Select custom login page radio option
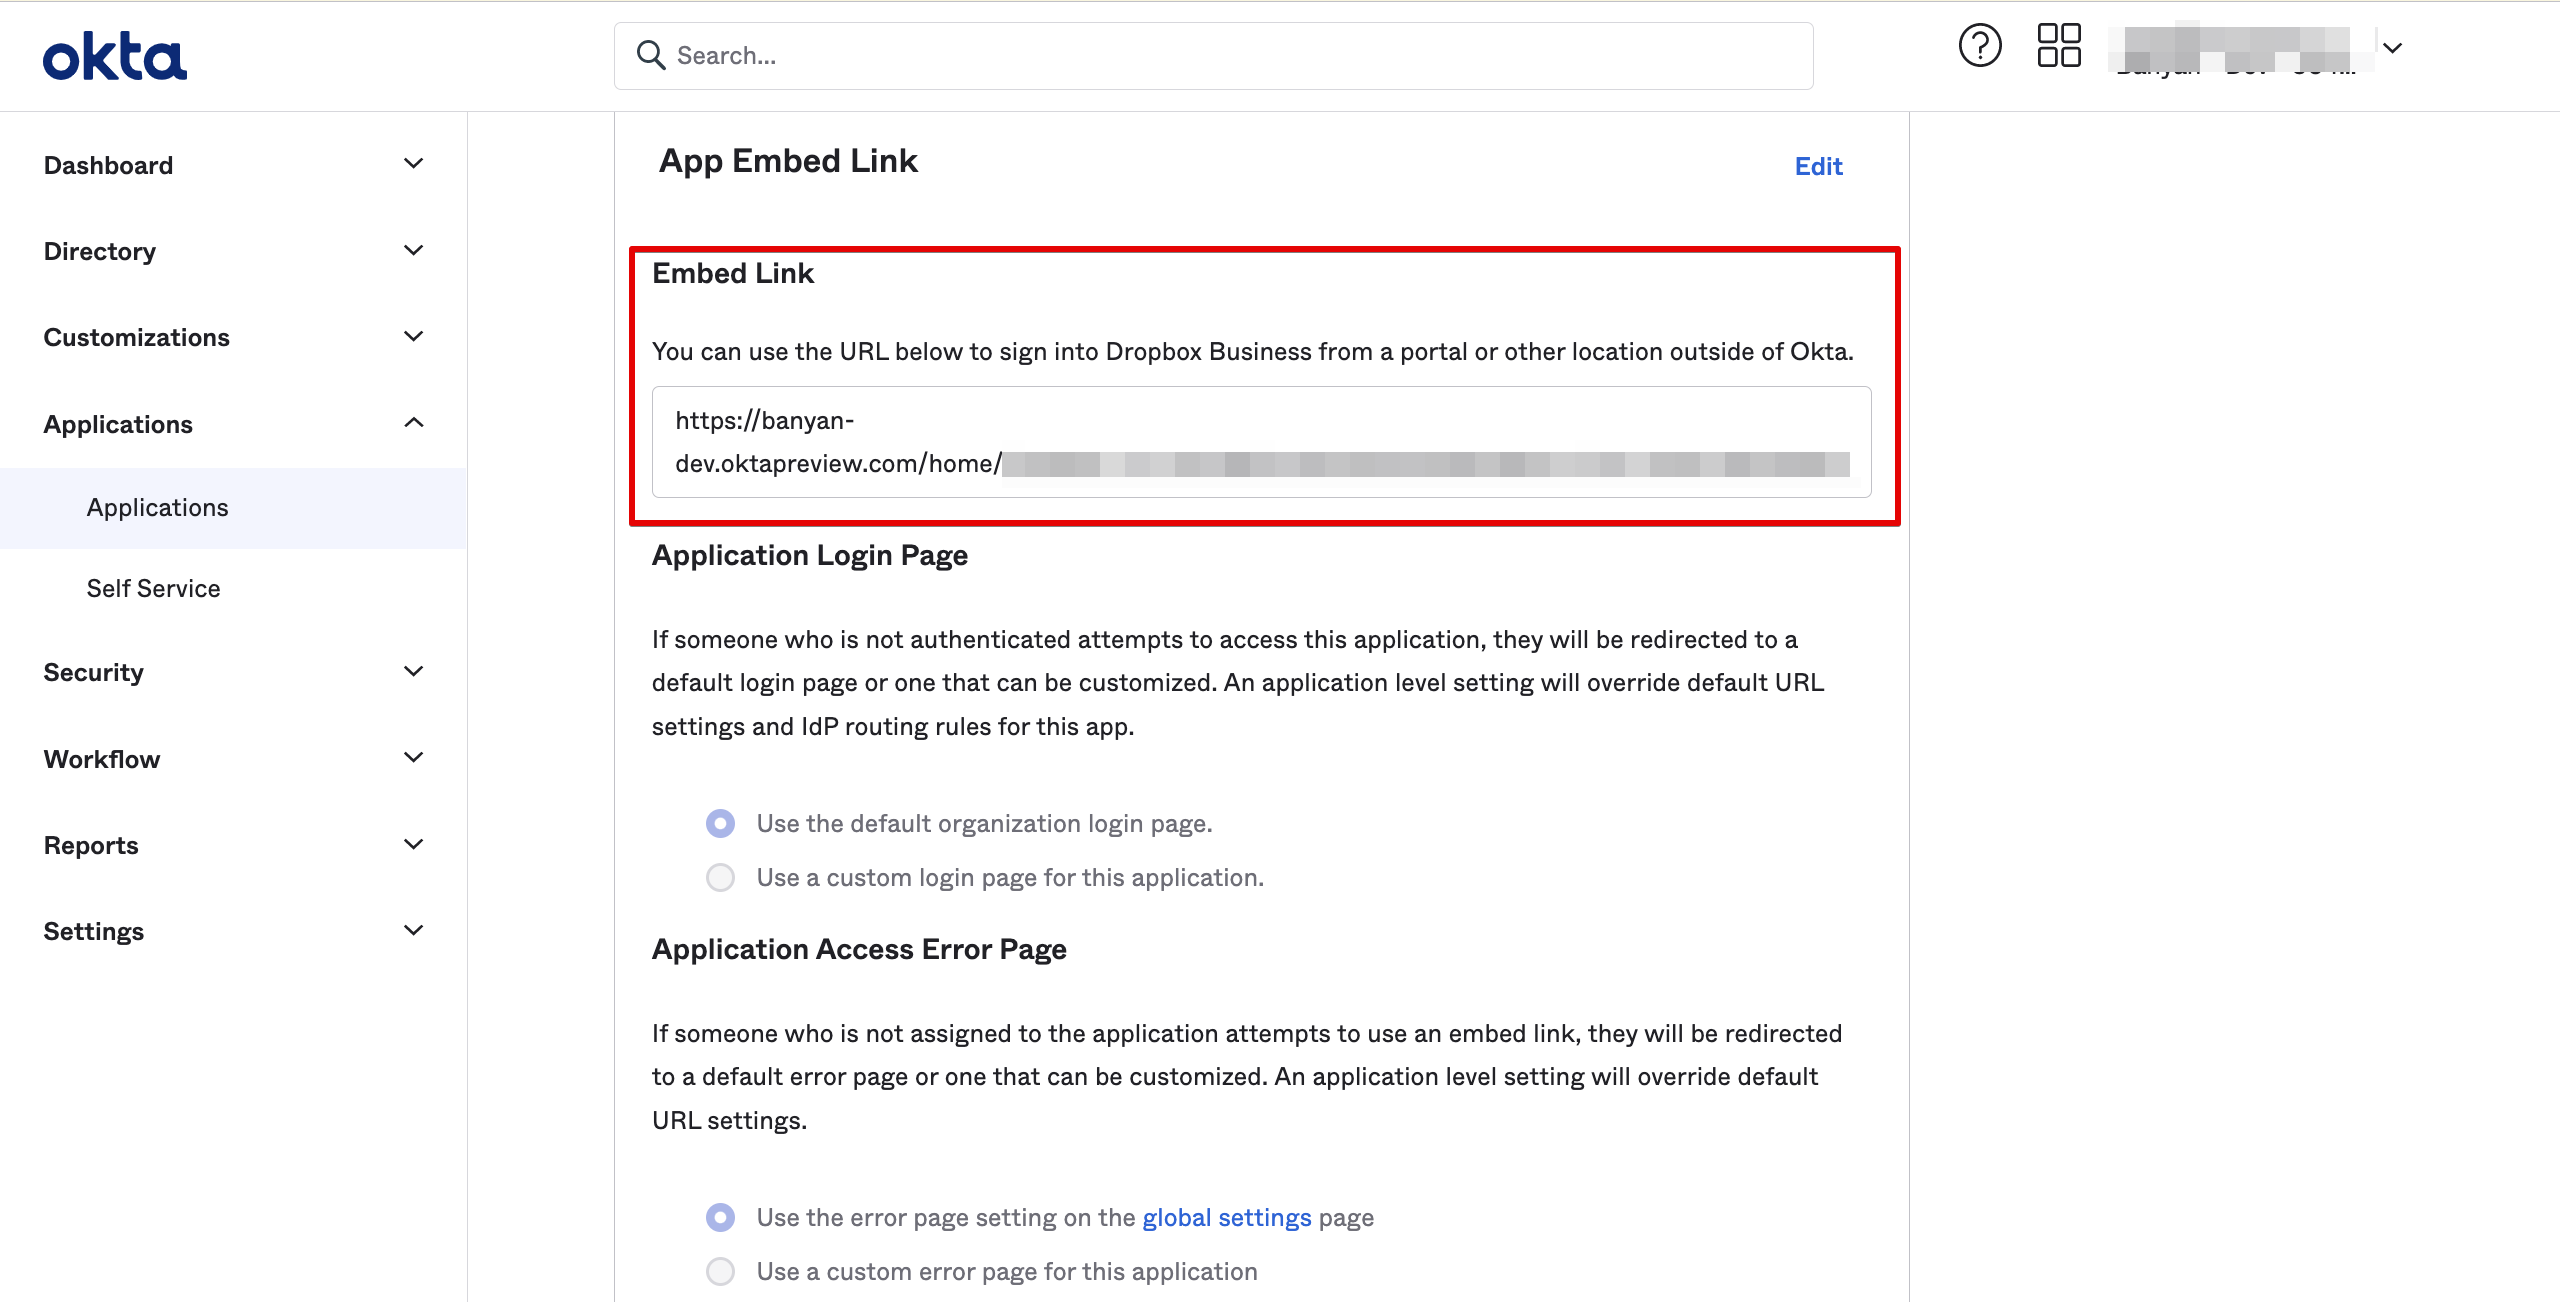 (x=720, y=878)
